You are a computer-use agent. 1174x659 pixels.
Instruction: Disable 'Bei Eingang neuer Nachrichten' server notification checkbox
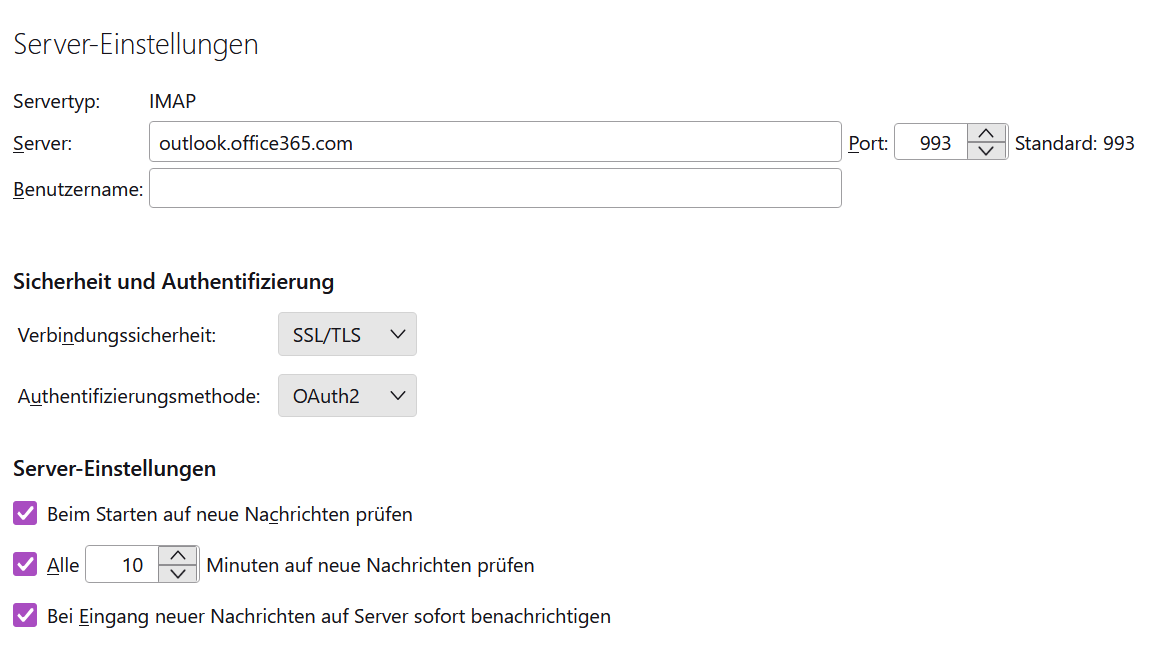coord(25,616)
